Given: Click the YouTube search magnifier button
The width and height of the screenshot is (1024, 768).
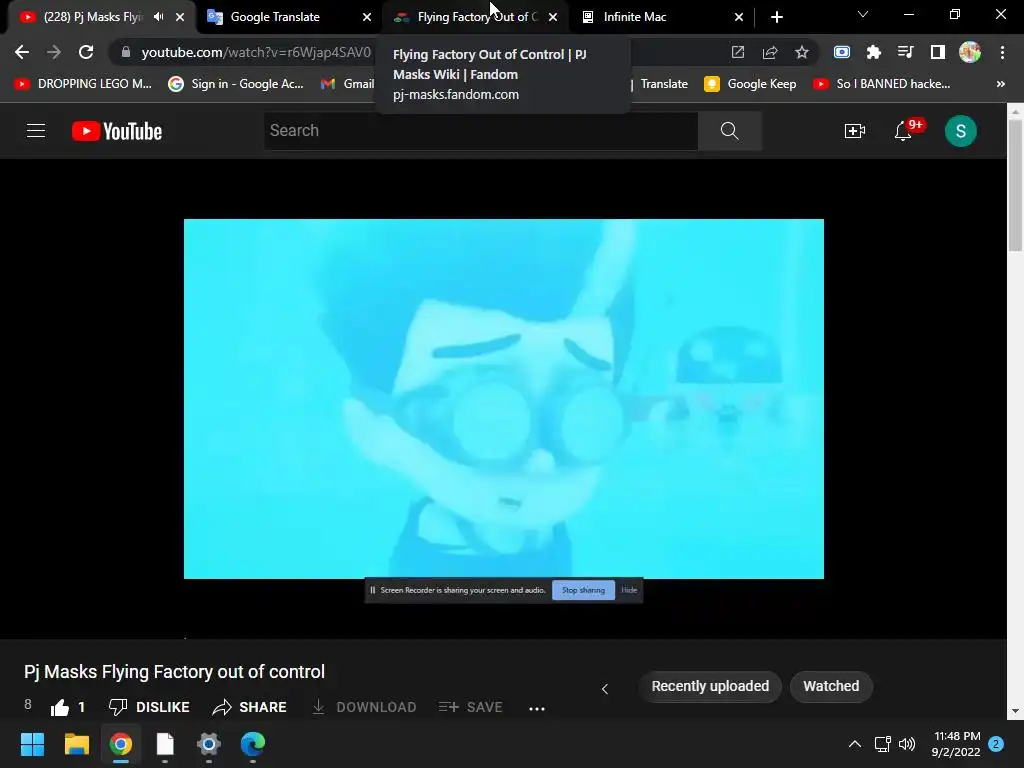Looking at the screenshot, I should point(729,131).
